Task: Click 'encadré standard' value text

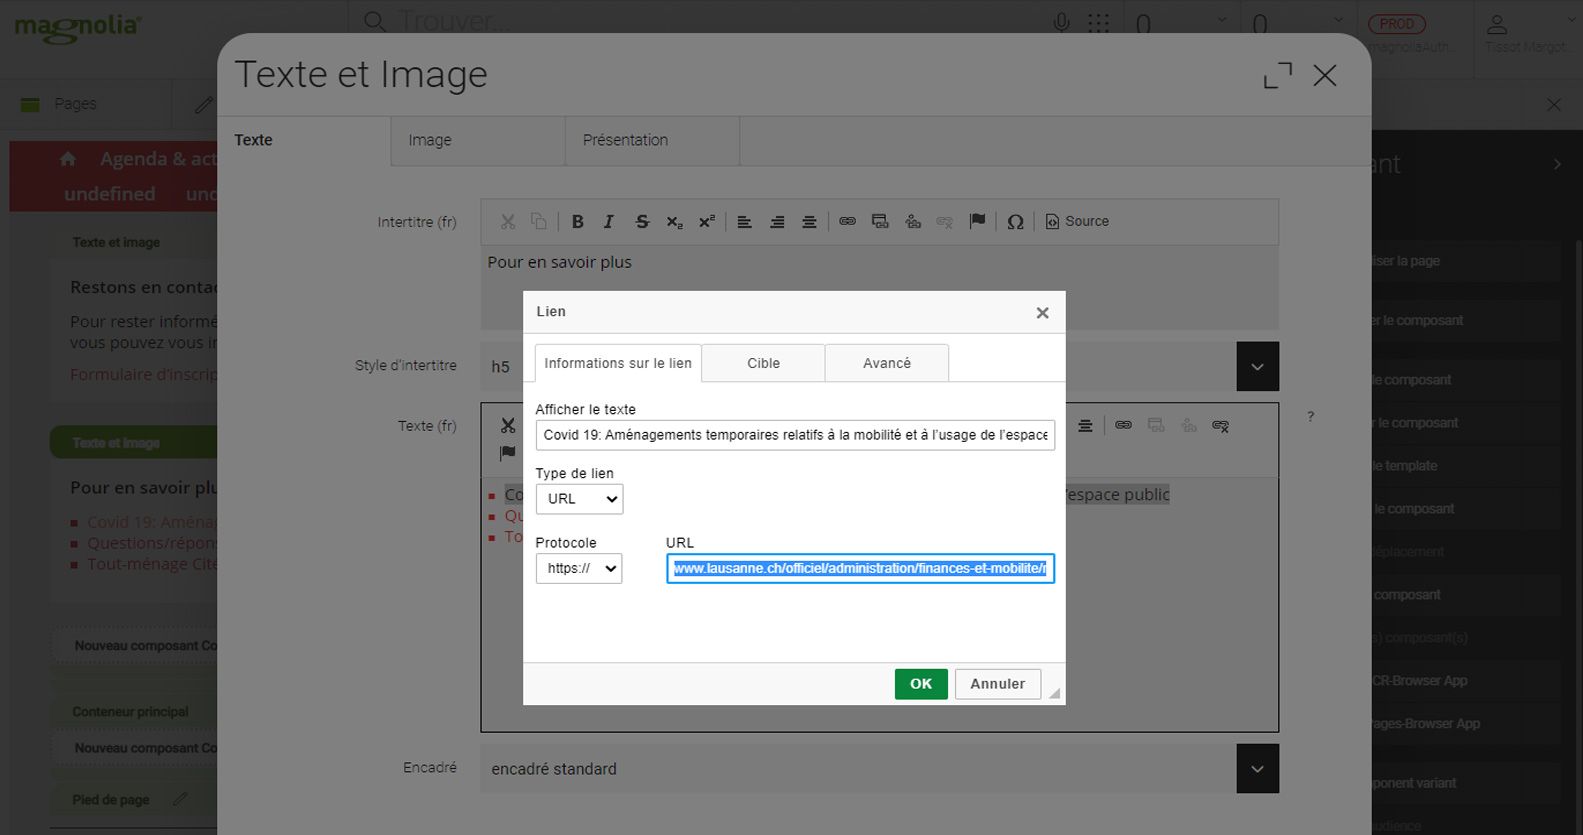Action: pos(554,769)
